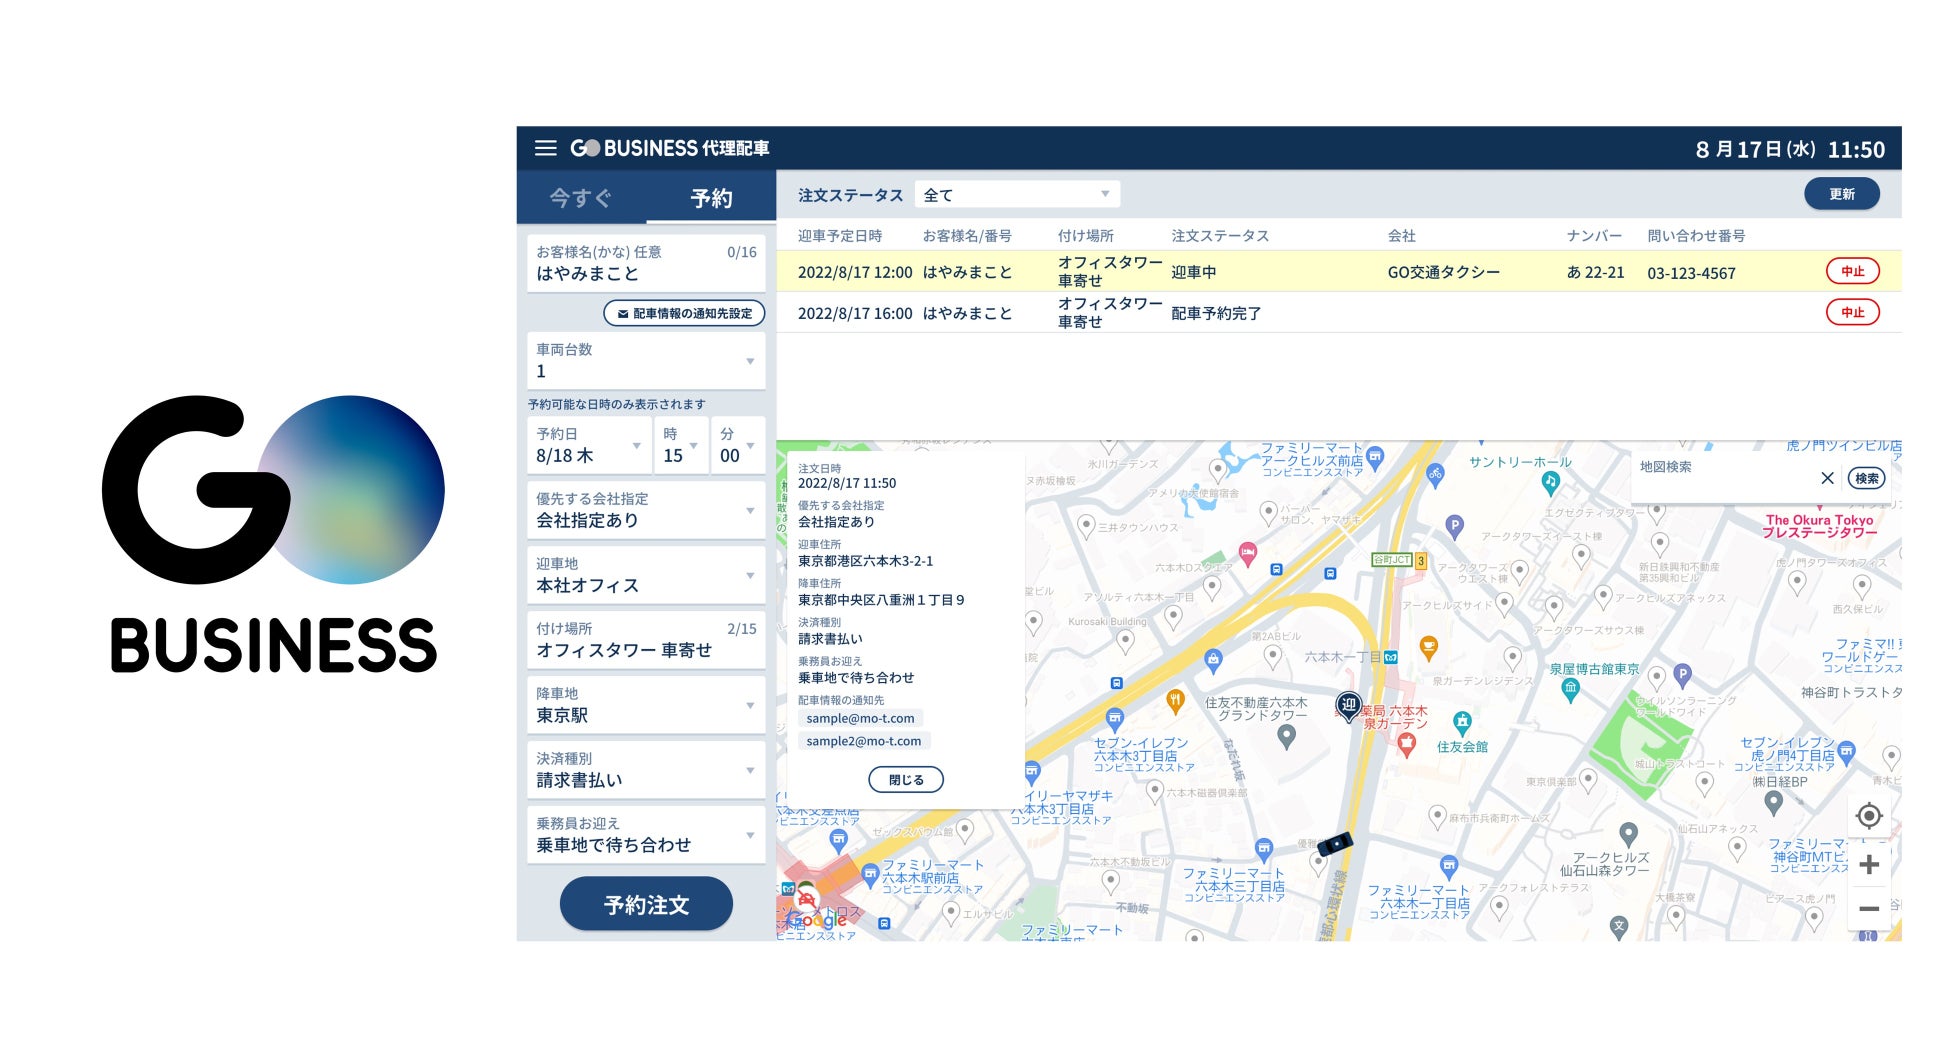Image resolution: width=1950 pixels, height=1061 pixels.
Task: Clear the map search with X icon
Action: coord(1827,478)
